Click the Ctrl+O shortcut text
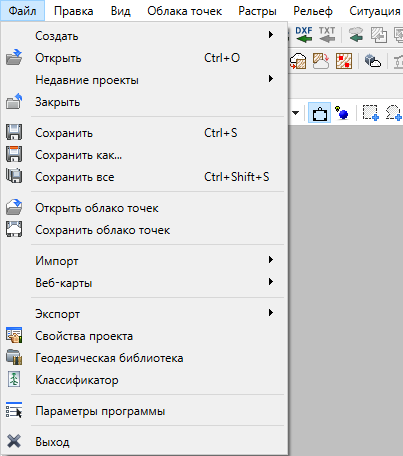This screenshot has width=403, height=456. (222, 58)
